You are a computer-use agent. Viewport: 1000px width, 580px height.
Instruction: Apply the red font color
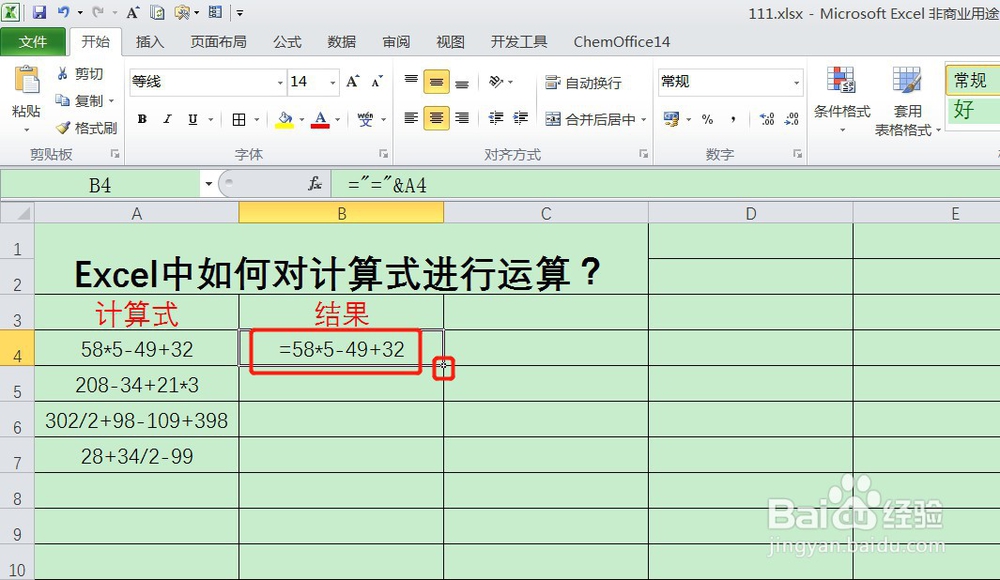tap(320, 119)
